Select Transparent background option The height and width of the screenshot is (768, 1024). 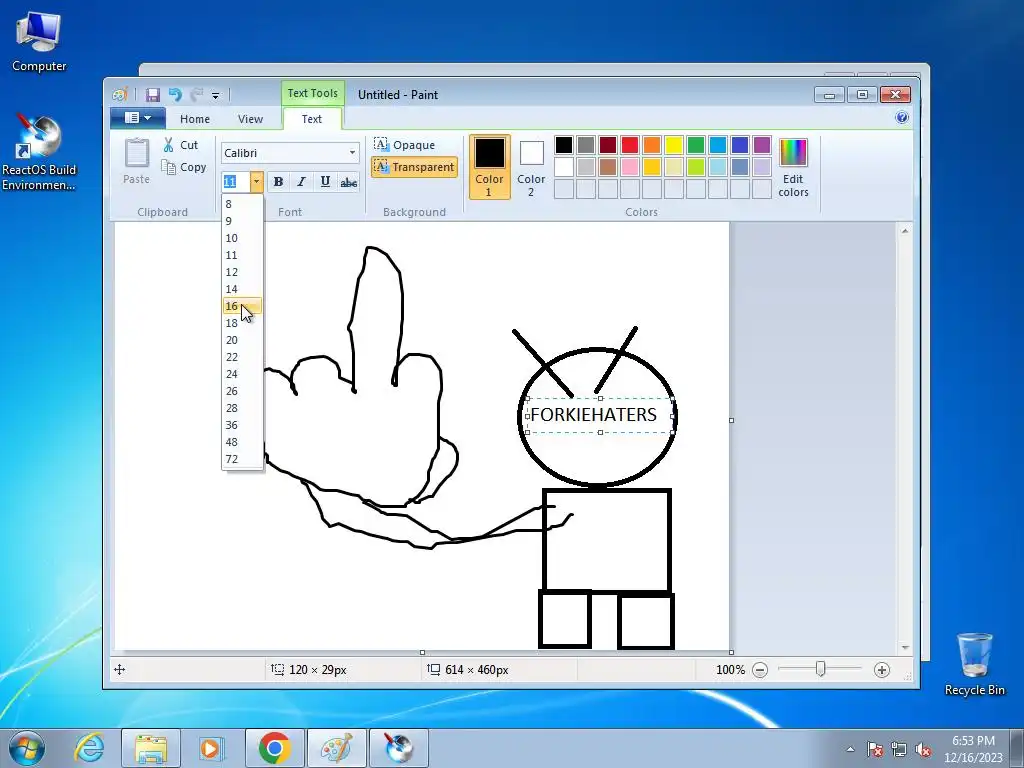click(x=414, y=167)
